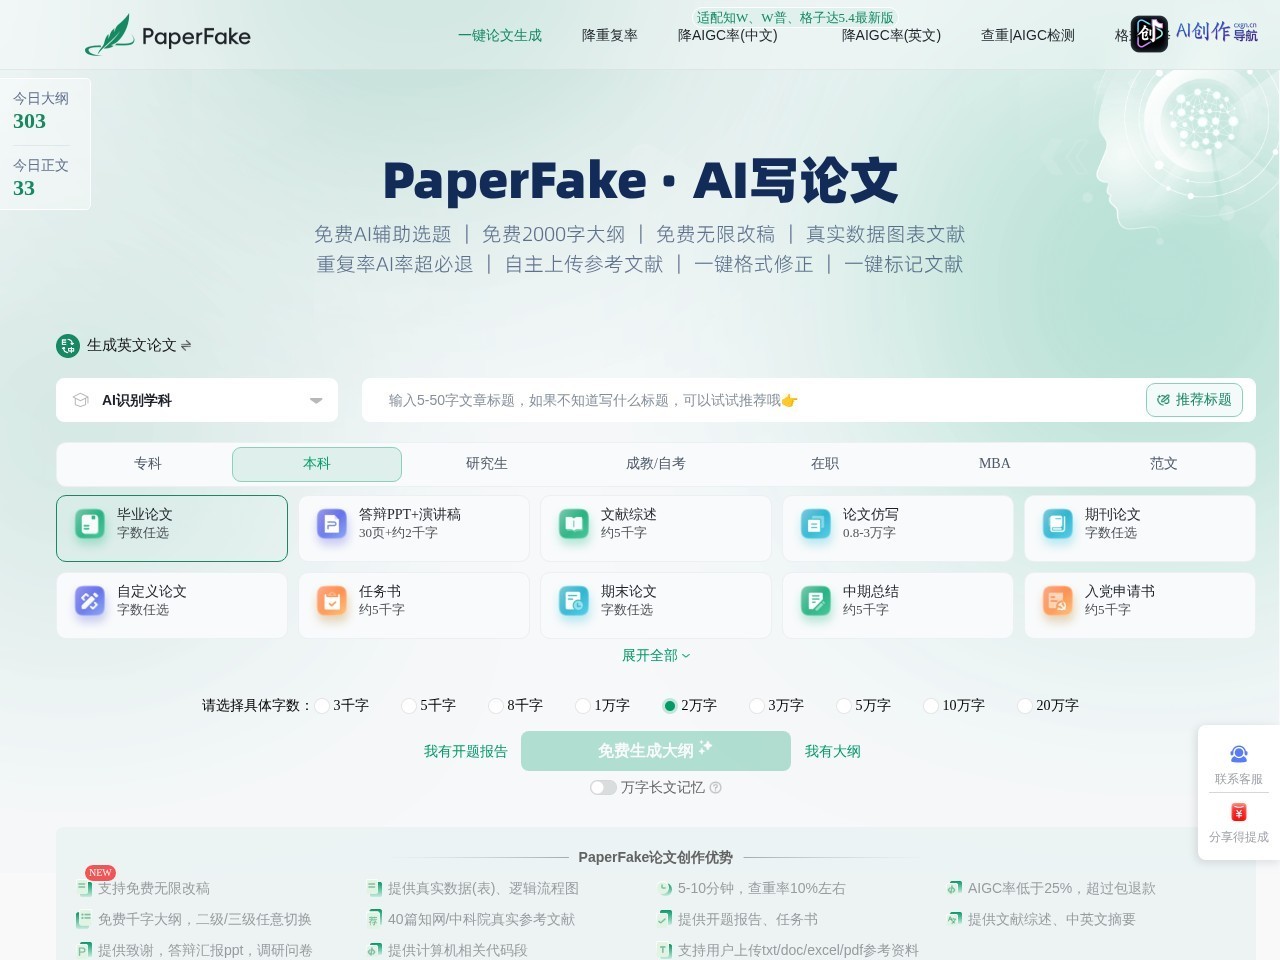Viewport: 1280px width, 960px height.
Task: Select the 文献综述 green book icon
Action: [574, 523]
